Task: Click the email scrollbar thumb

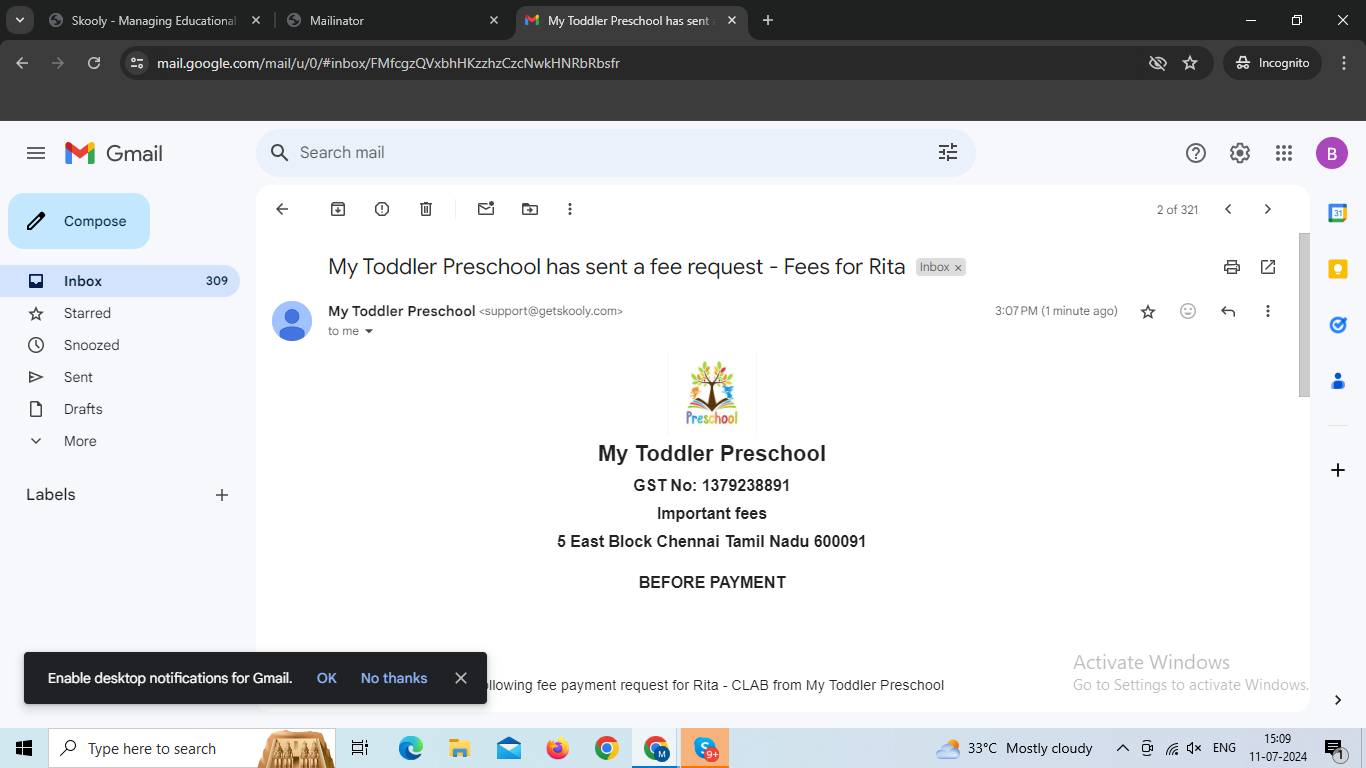Action: pos(1304,315)
